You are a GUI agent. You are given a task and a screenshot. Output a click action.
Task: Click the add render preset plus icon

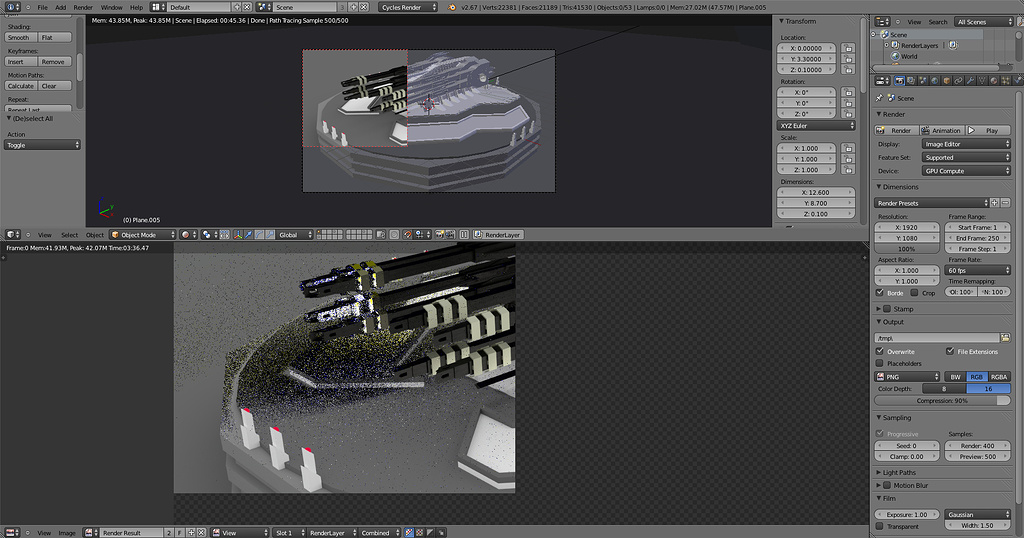995,203
